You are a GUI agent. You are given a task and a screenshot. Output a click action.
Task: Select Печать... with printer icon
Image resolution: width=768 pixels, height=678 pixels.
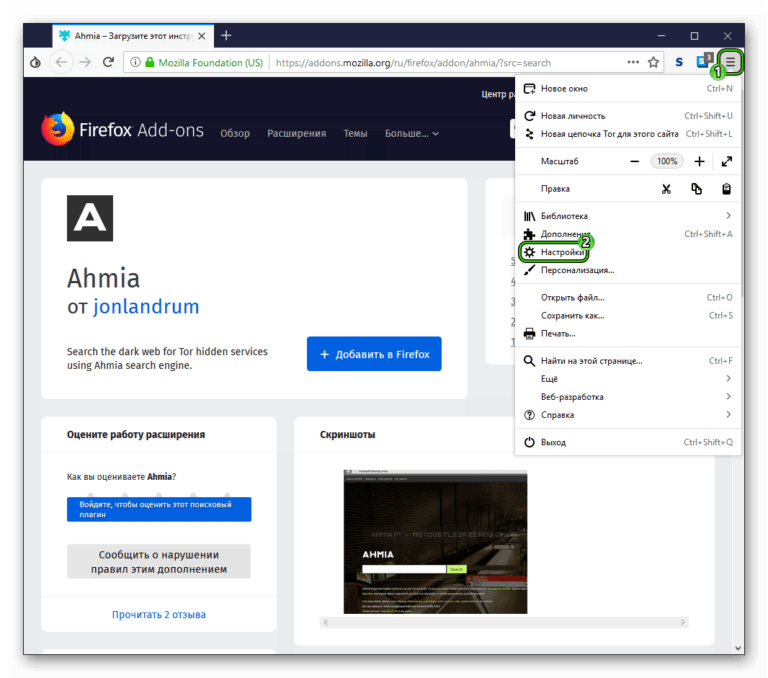point(628,334)
